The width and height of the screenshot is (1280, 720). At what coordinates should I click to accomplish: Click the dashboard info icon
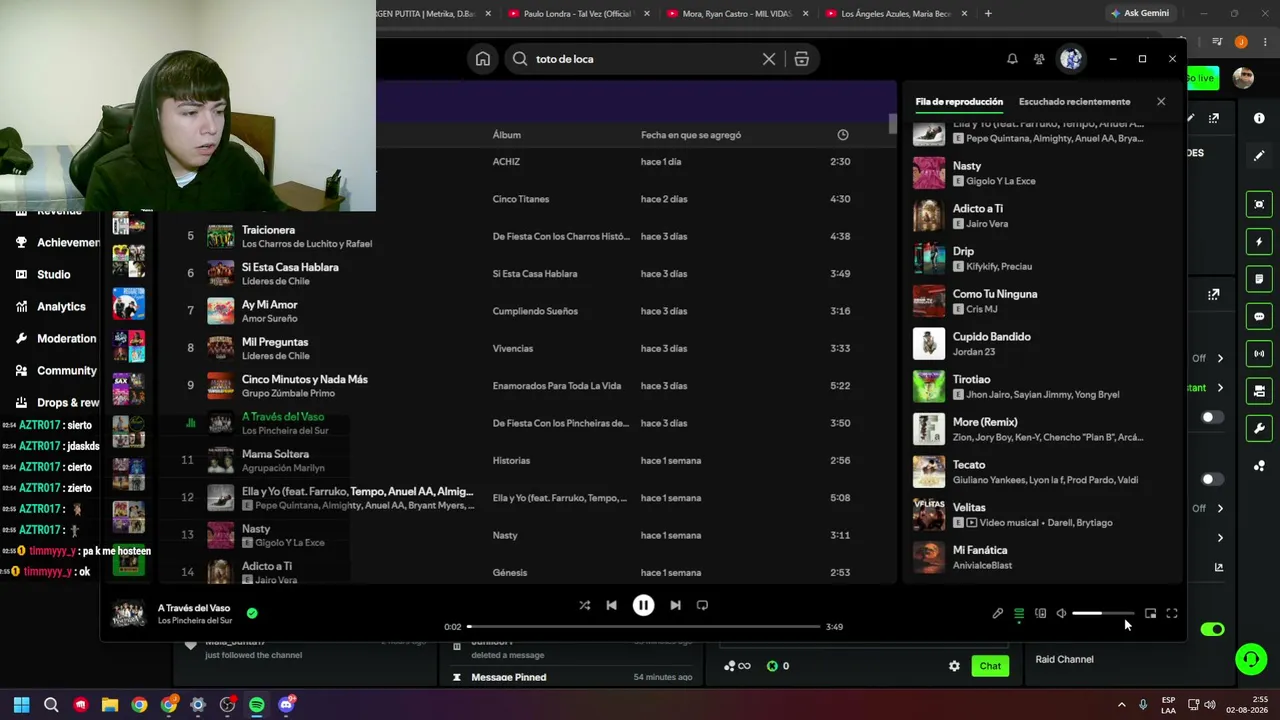1259,118
